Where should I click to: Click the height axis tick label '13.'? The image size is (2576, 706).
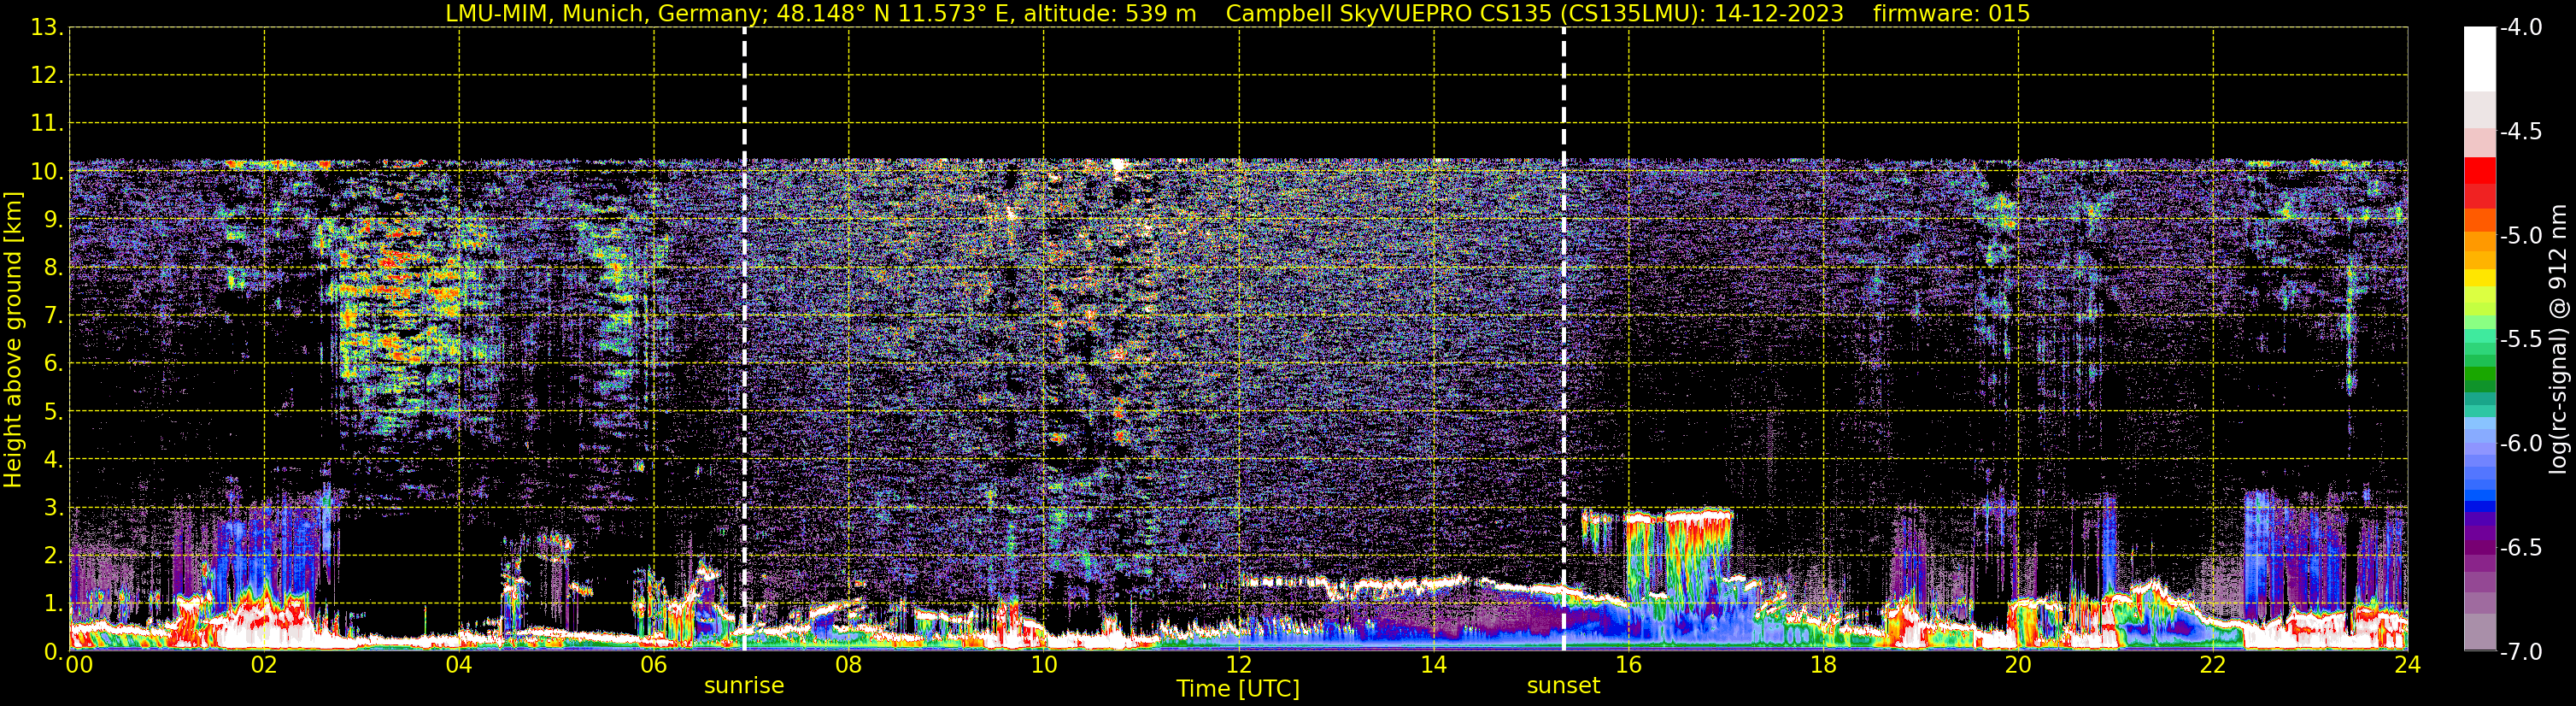47,28
